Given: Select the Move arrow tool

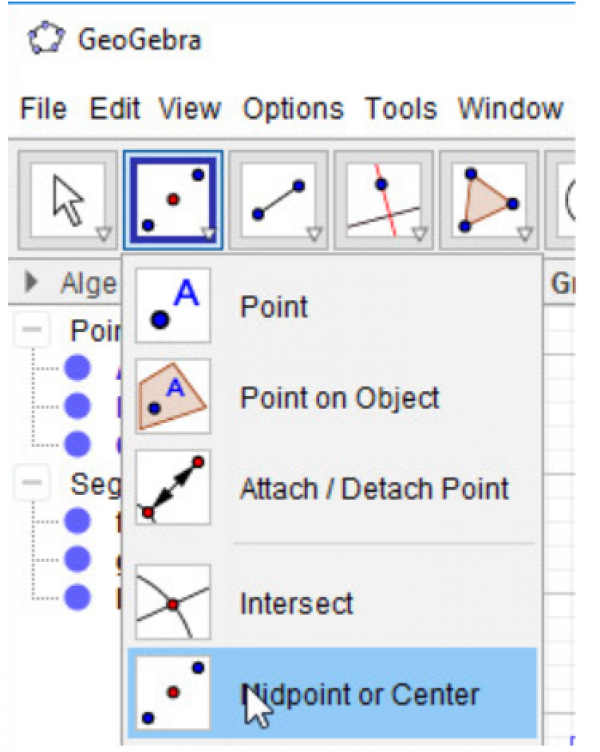Looking at the screenshot, I should click(x=68, y=199).
